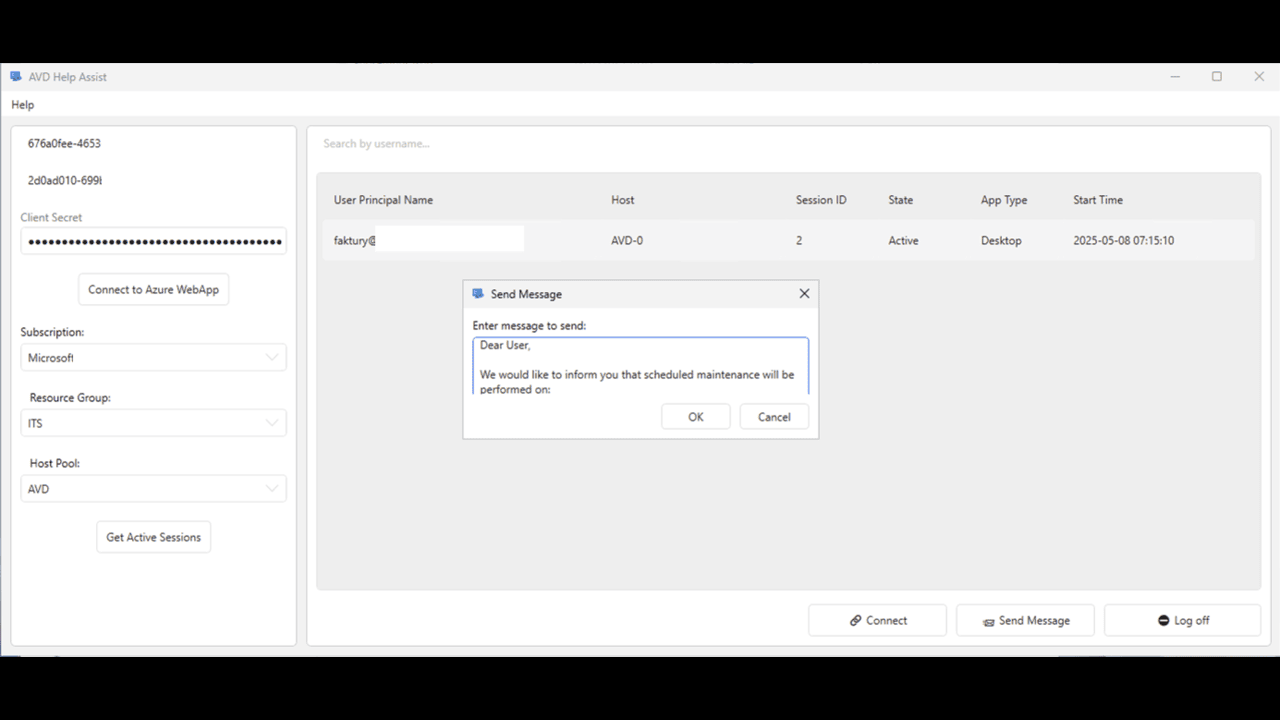Click the AVD Help Assist title icon

tap(15, 76)
